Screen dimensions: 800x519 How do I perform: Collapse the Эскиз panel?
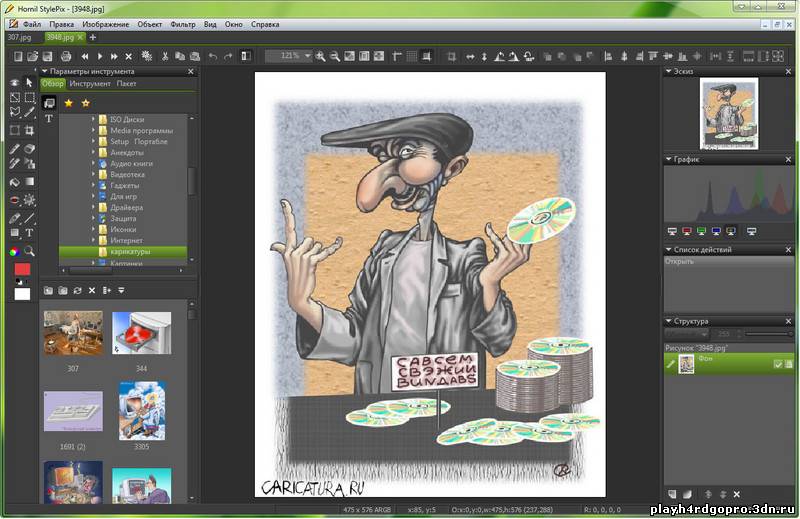pos(668,71)
